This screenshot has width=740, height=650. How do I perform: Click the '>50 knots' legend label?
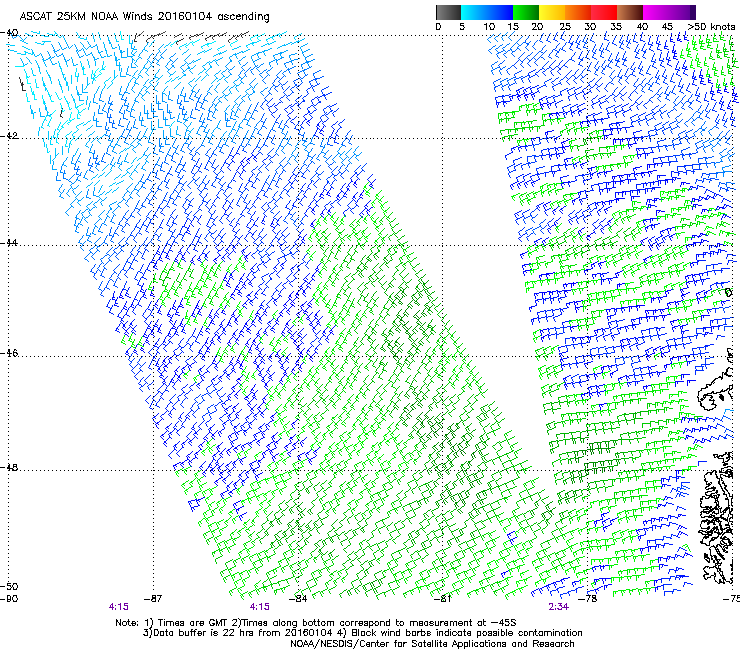point(711,27)
